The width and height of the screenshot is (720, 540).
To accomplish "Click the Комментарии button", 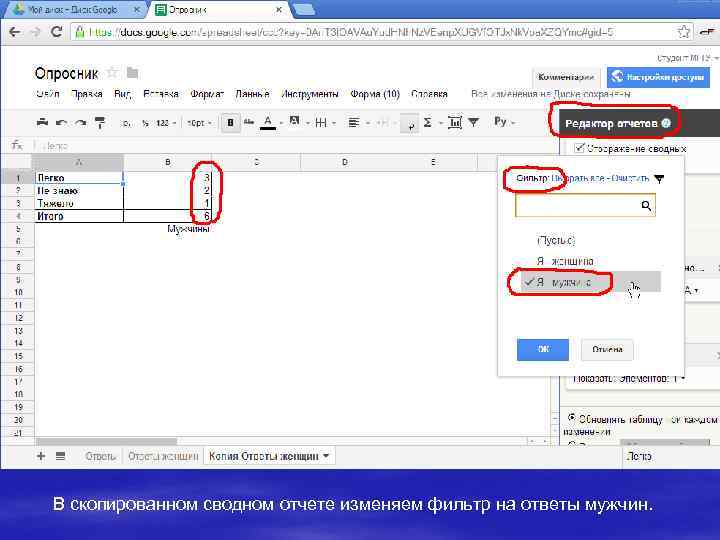I will 566,77.
